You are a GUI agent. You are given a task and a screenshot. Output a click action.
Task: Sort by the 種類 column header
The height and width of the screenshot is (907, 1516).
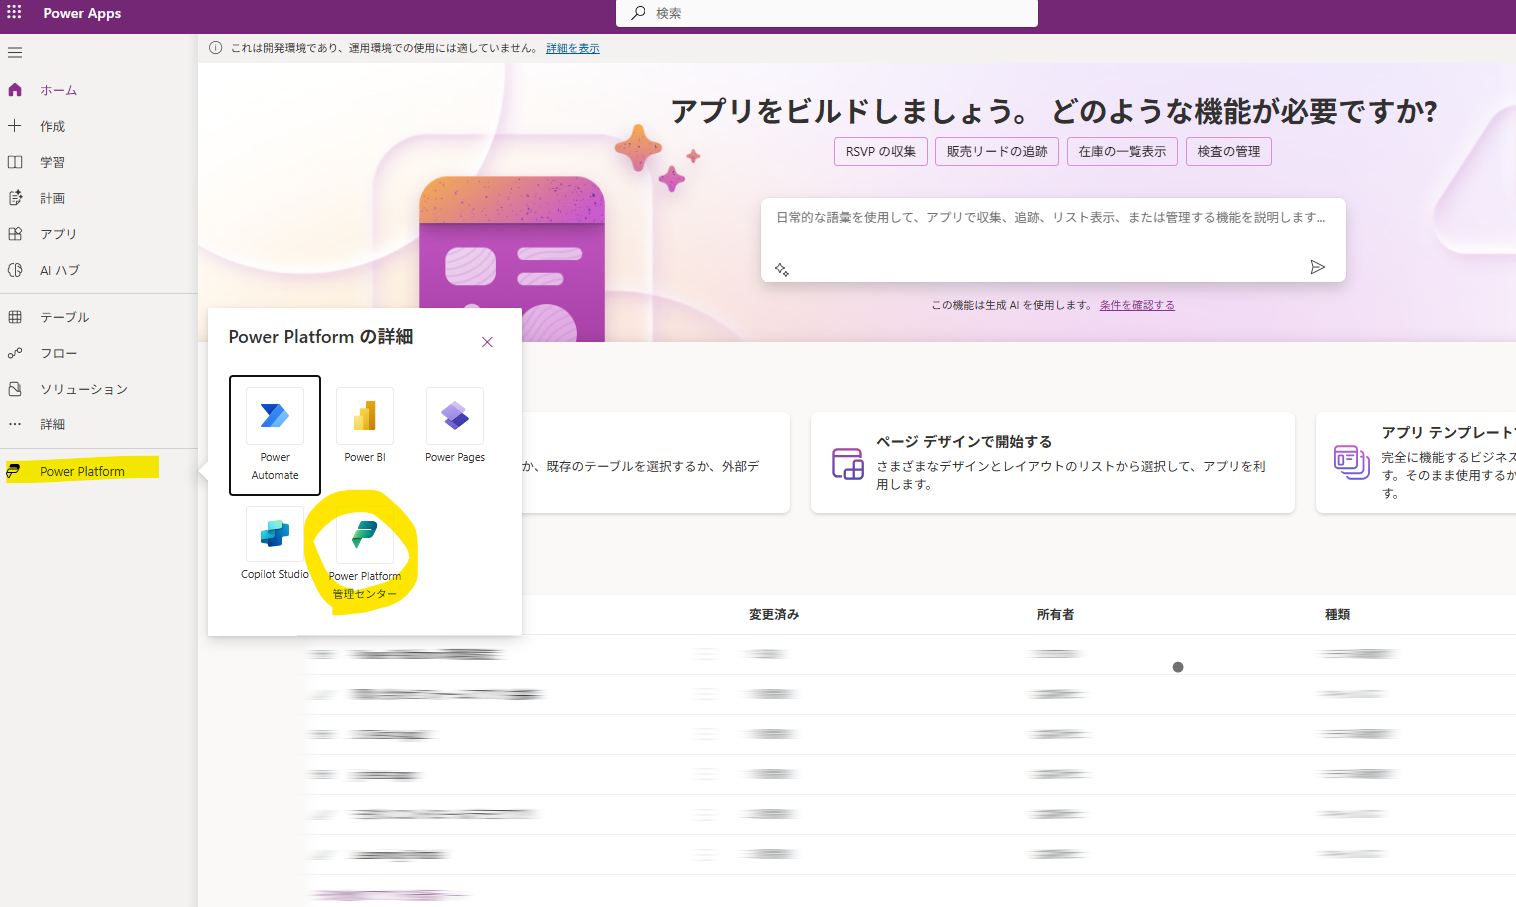(x=1337, y=615)
